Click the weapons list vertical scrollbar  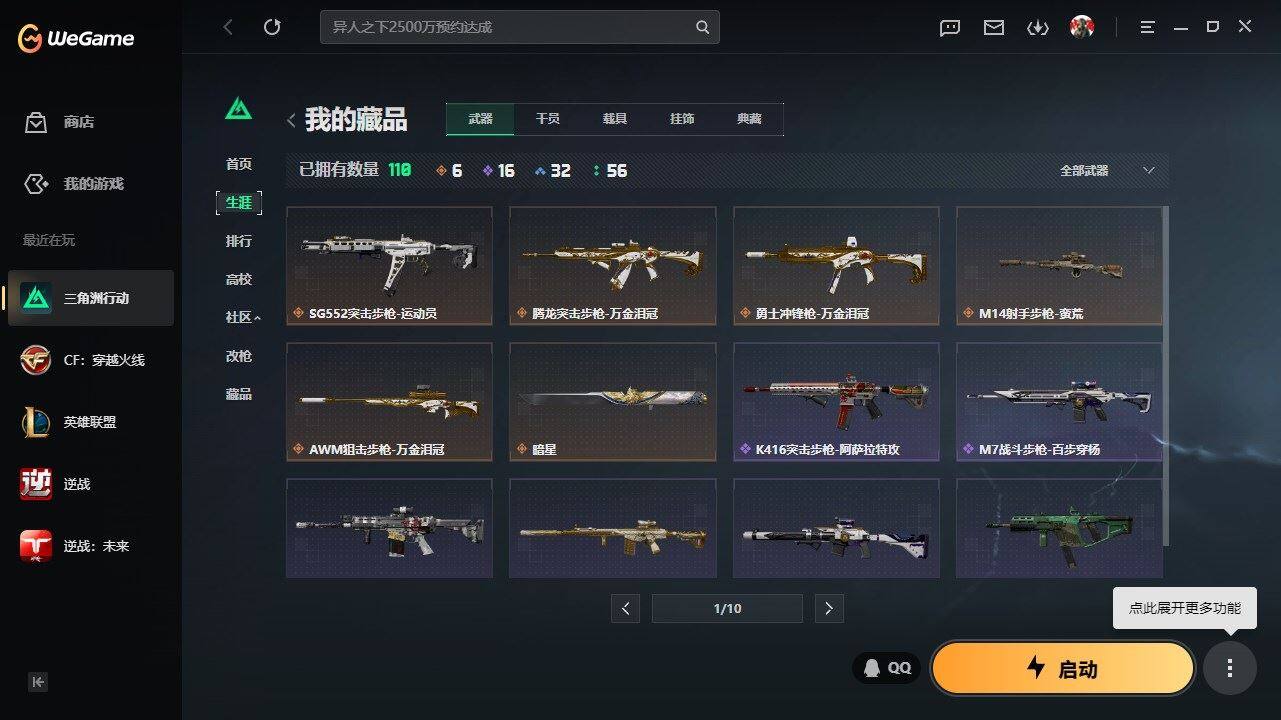coord(1166,375)
